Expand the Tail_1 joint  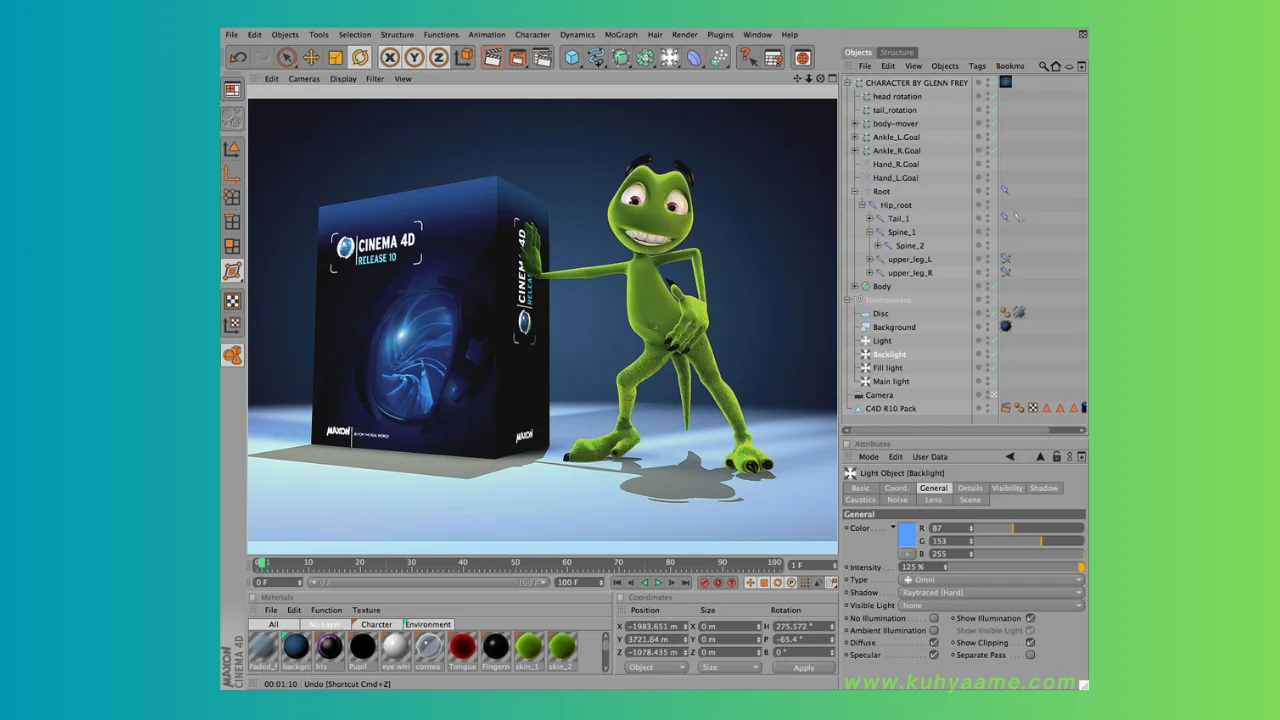pos(870,218)
